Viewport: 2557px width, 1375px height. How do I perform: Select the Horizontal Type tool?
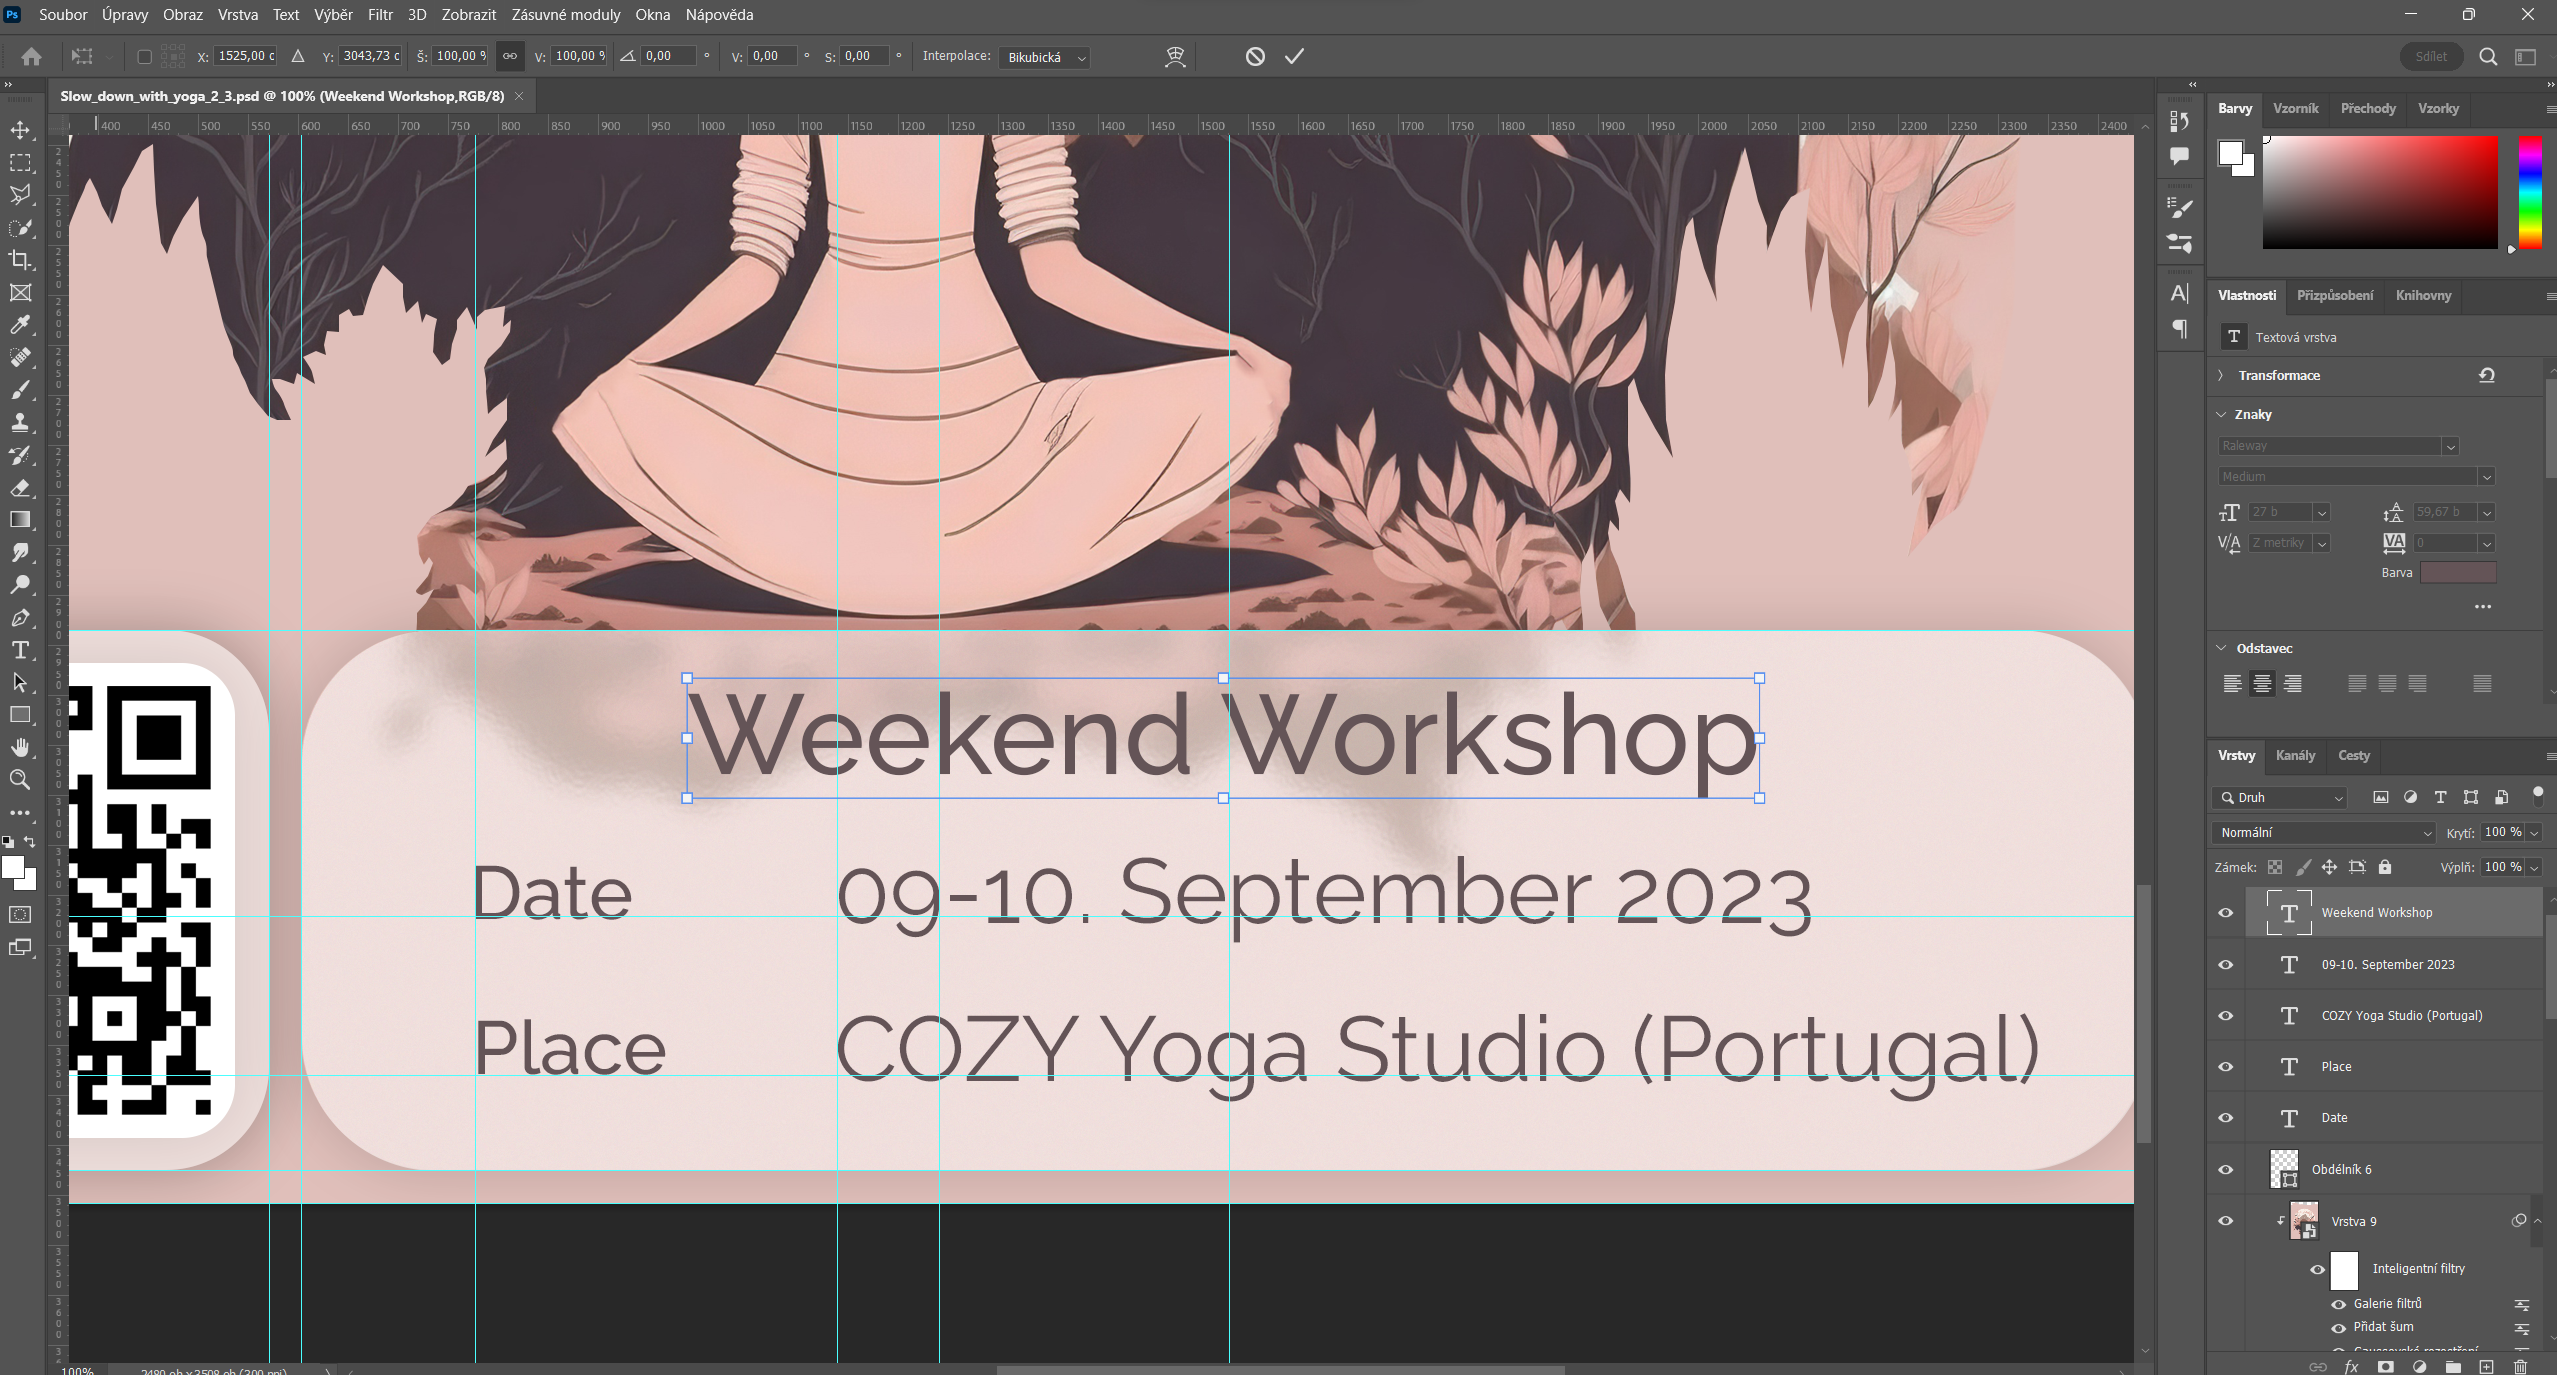coord(20,651)
